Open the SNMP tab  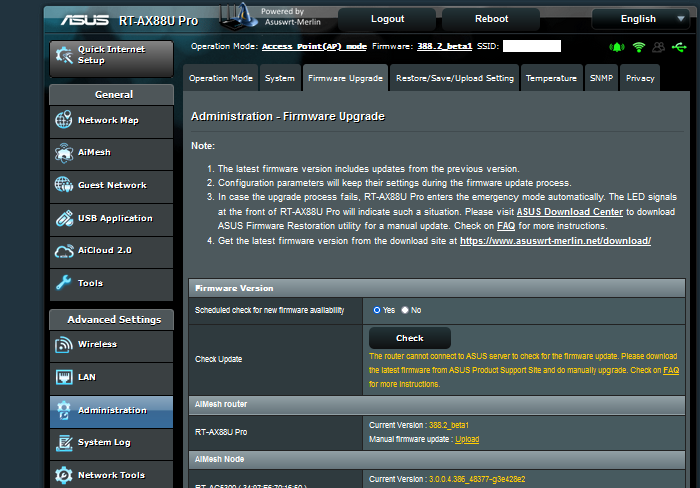601,78
